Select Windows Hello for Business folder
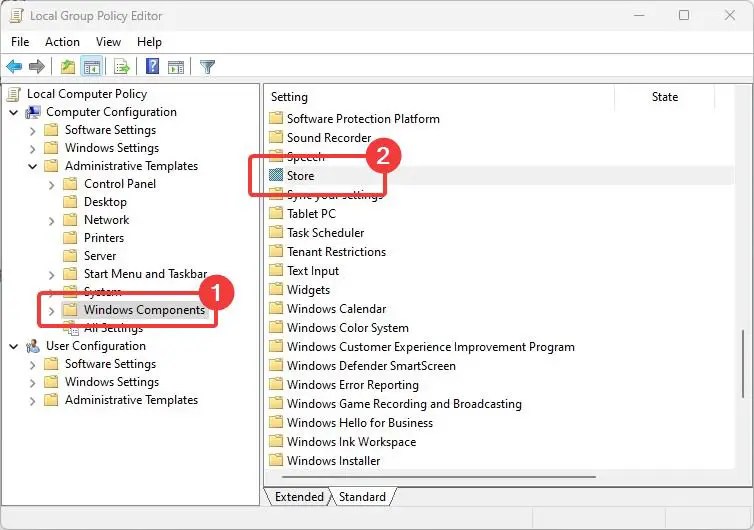 [x=360, y=422]
